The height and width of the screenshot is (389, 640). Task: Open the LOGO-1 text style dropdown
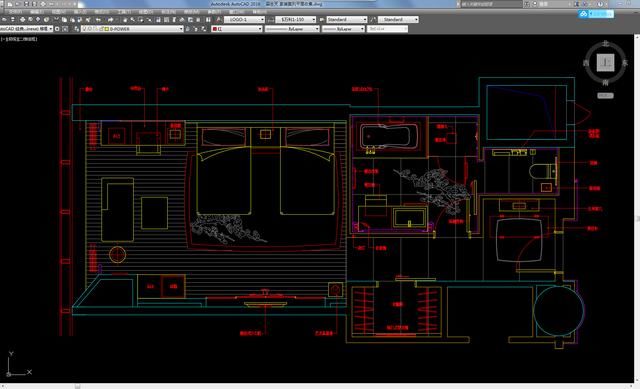262,19
